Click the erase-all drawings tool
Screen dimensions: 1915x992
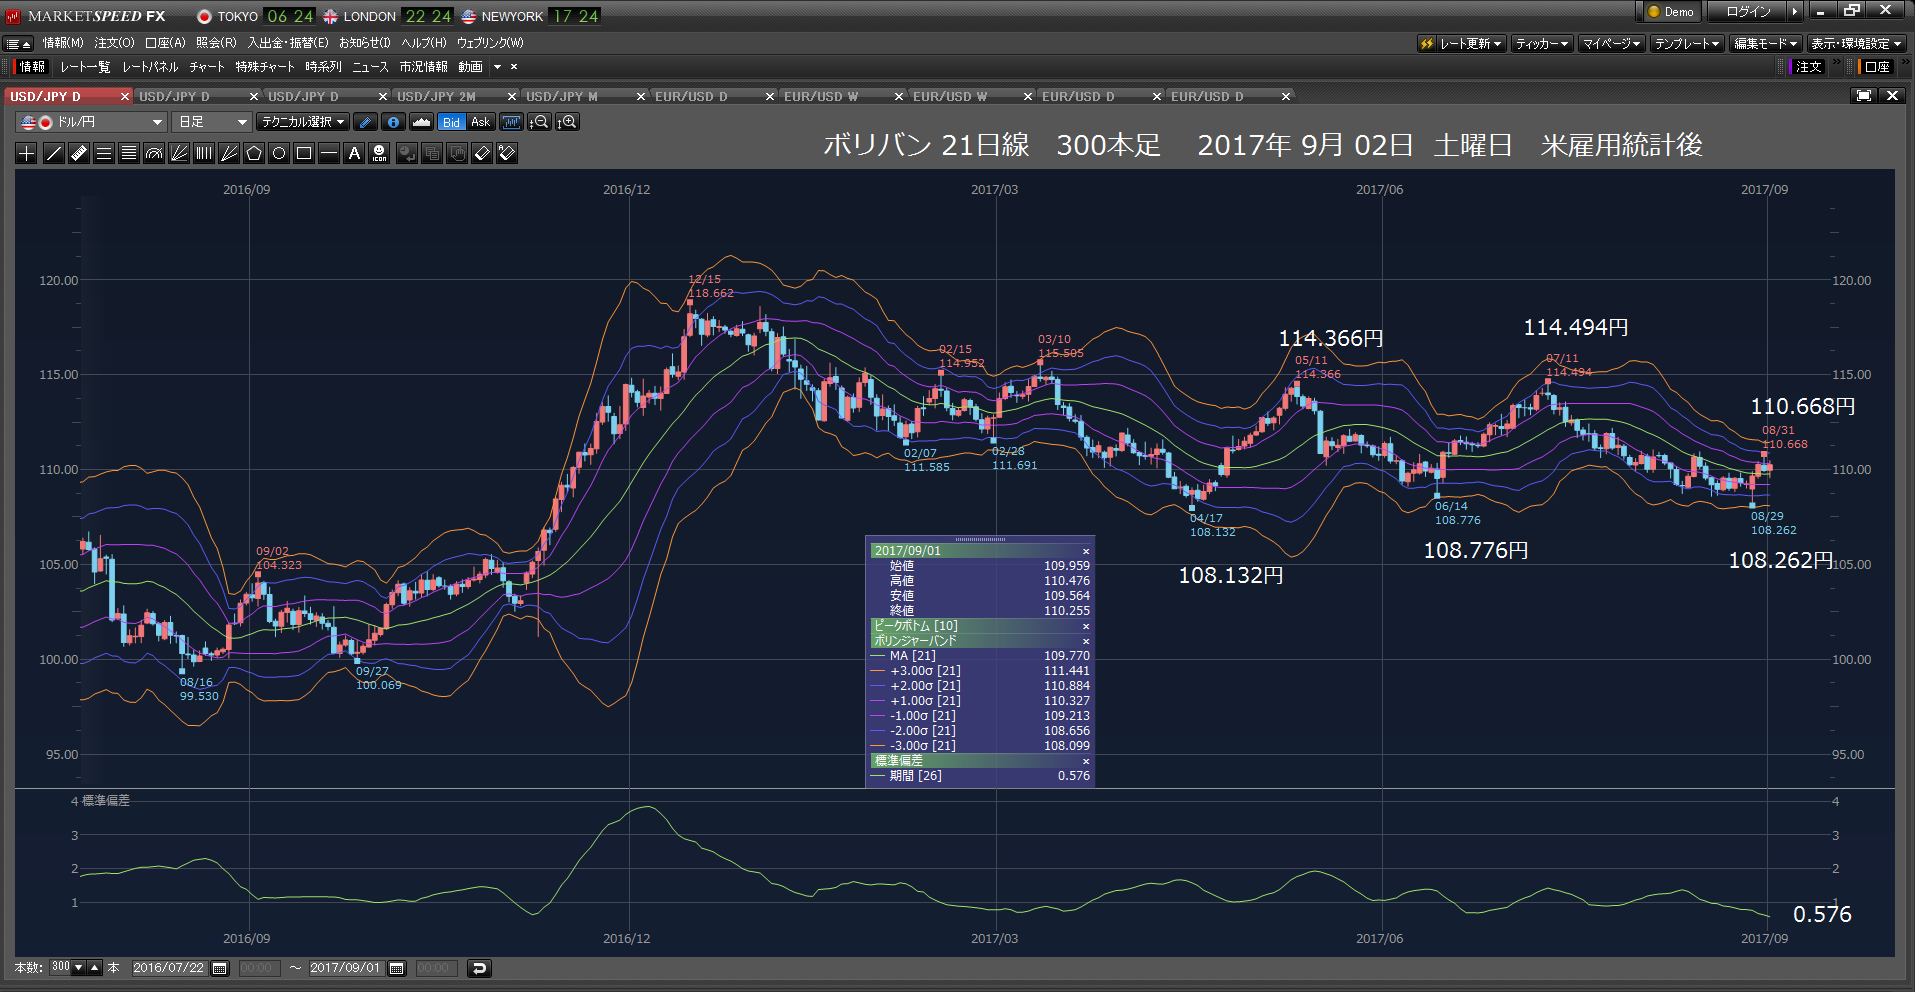[507, 153]
